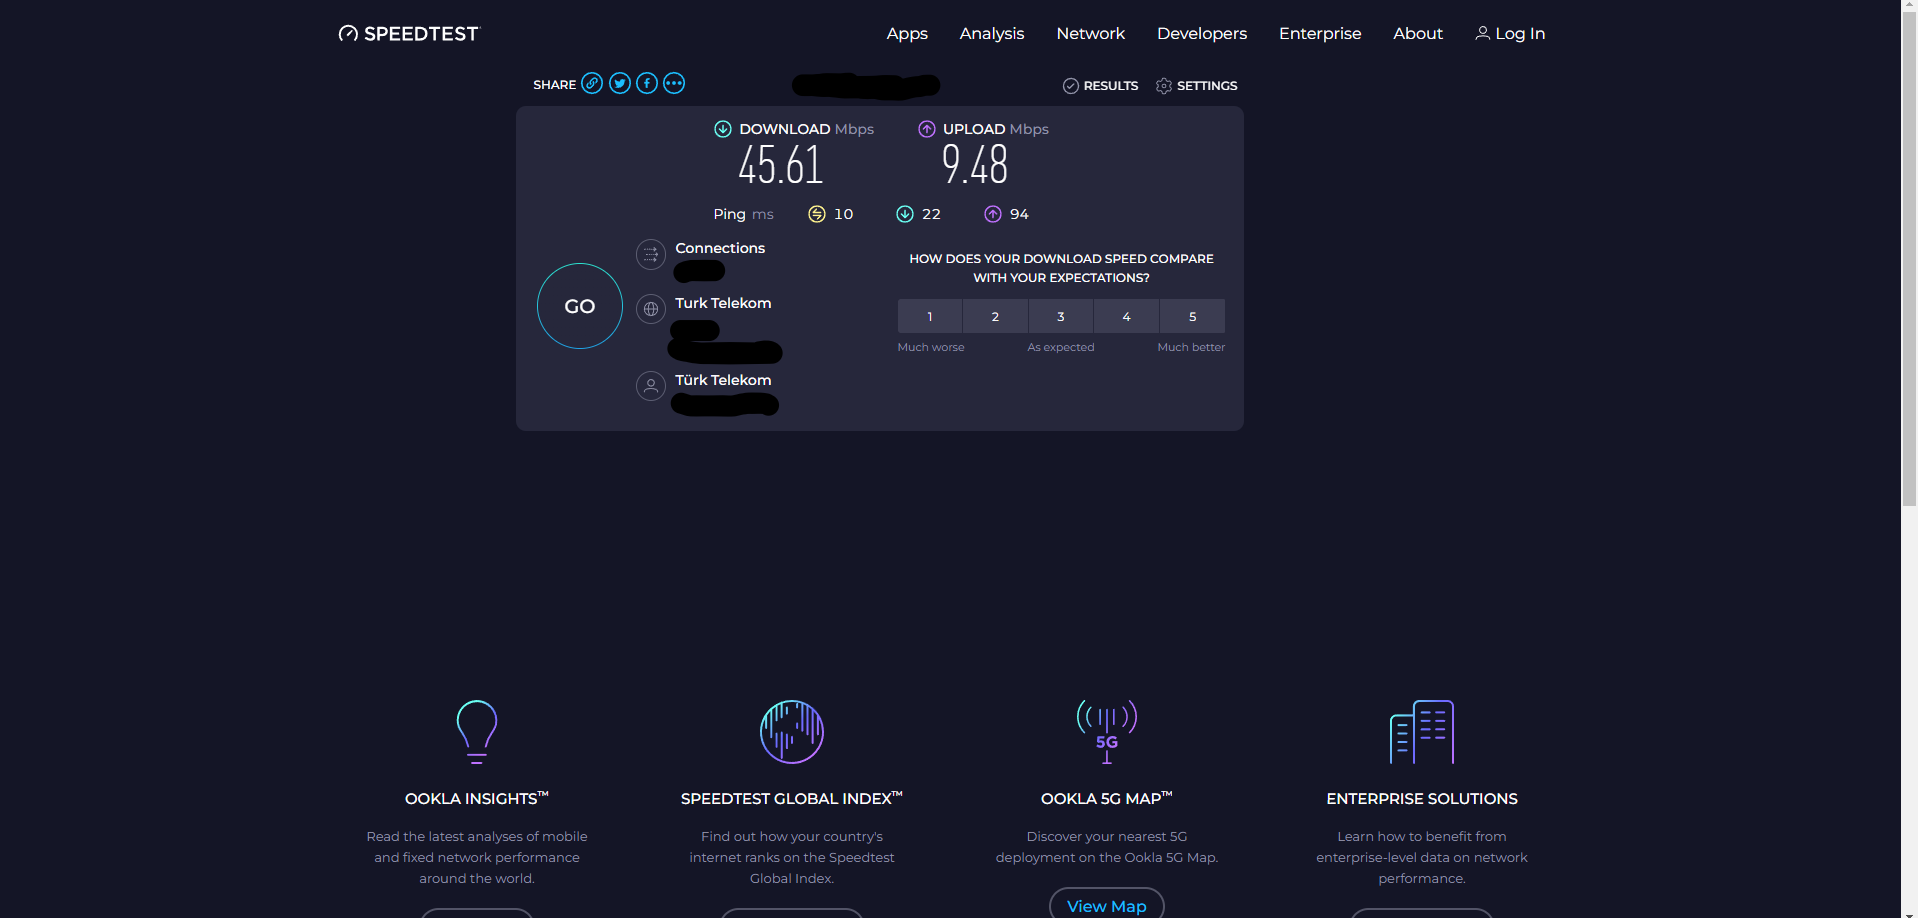Click the View Map button
Viewport: 1918px width, 918px height.
coord(1107,904)
